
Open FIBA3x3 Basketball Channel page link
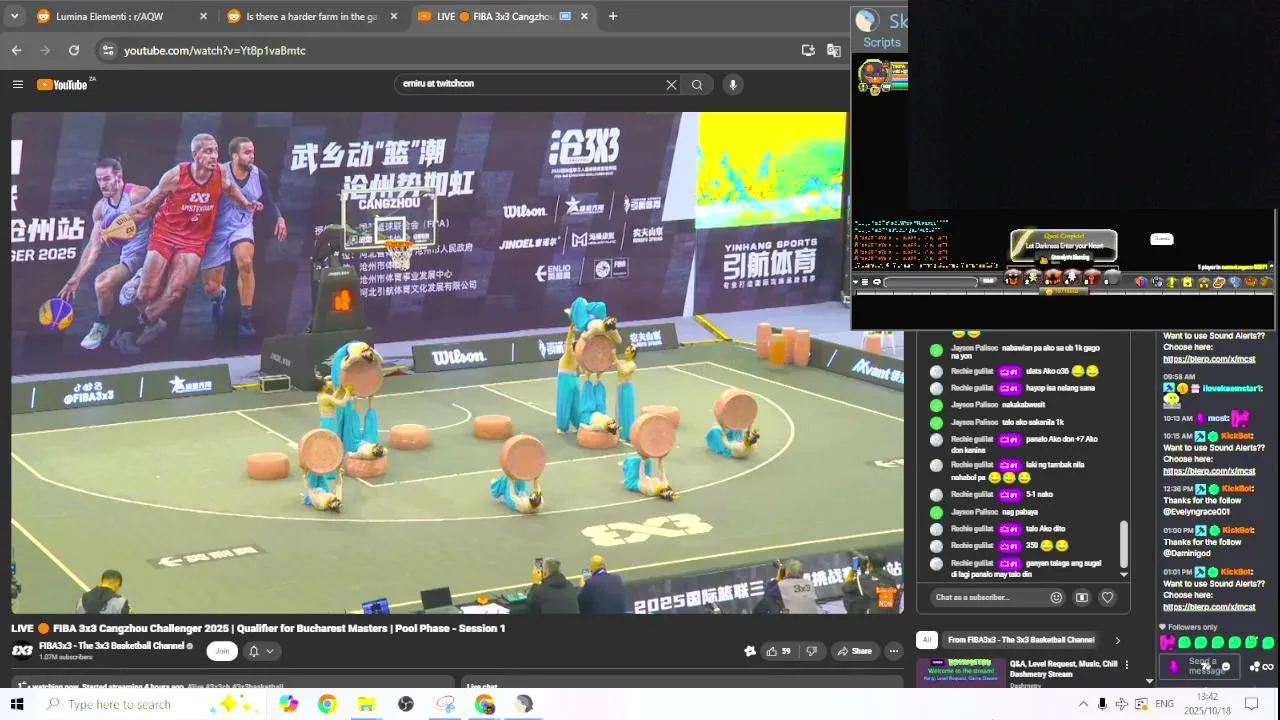pos(111,646)
